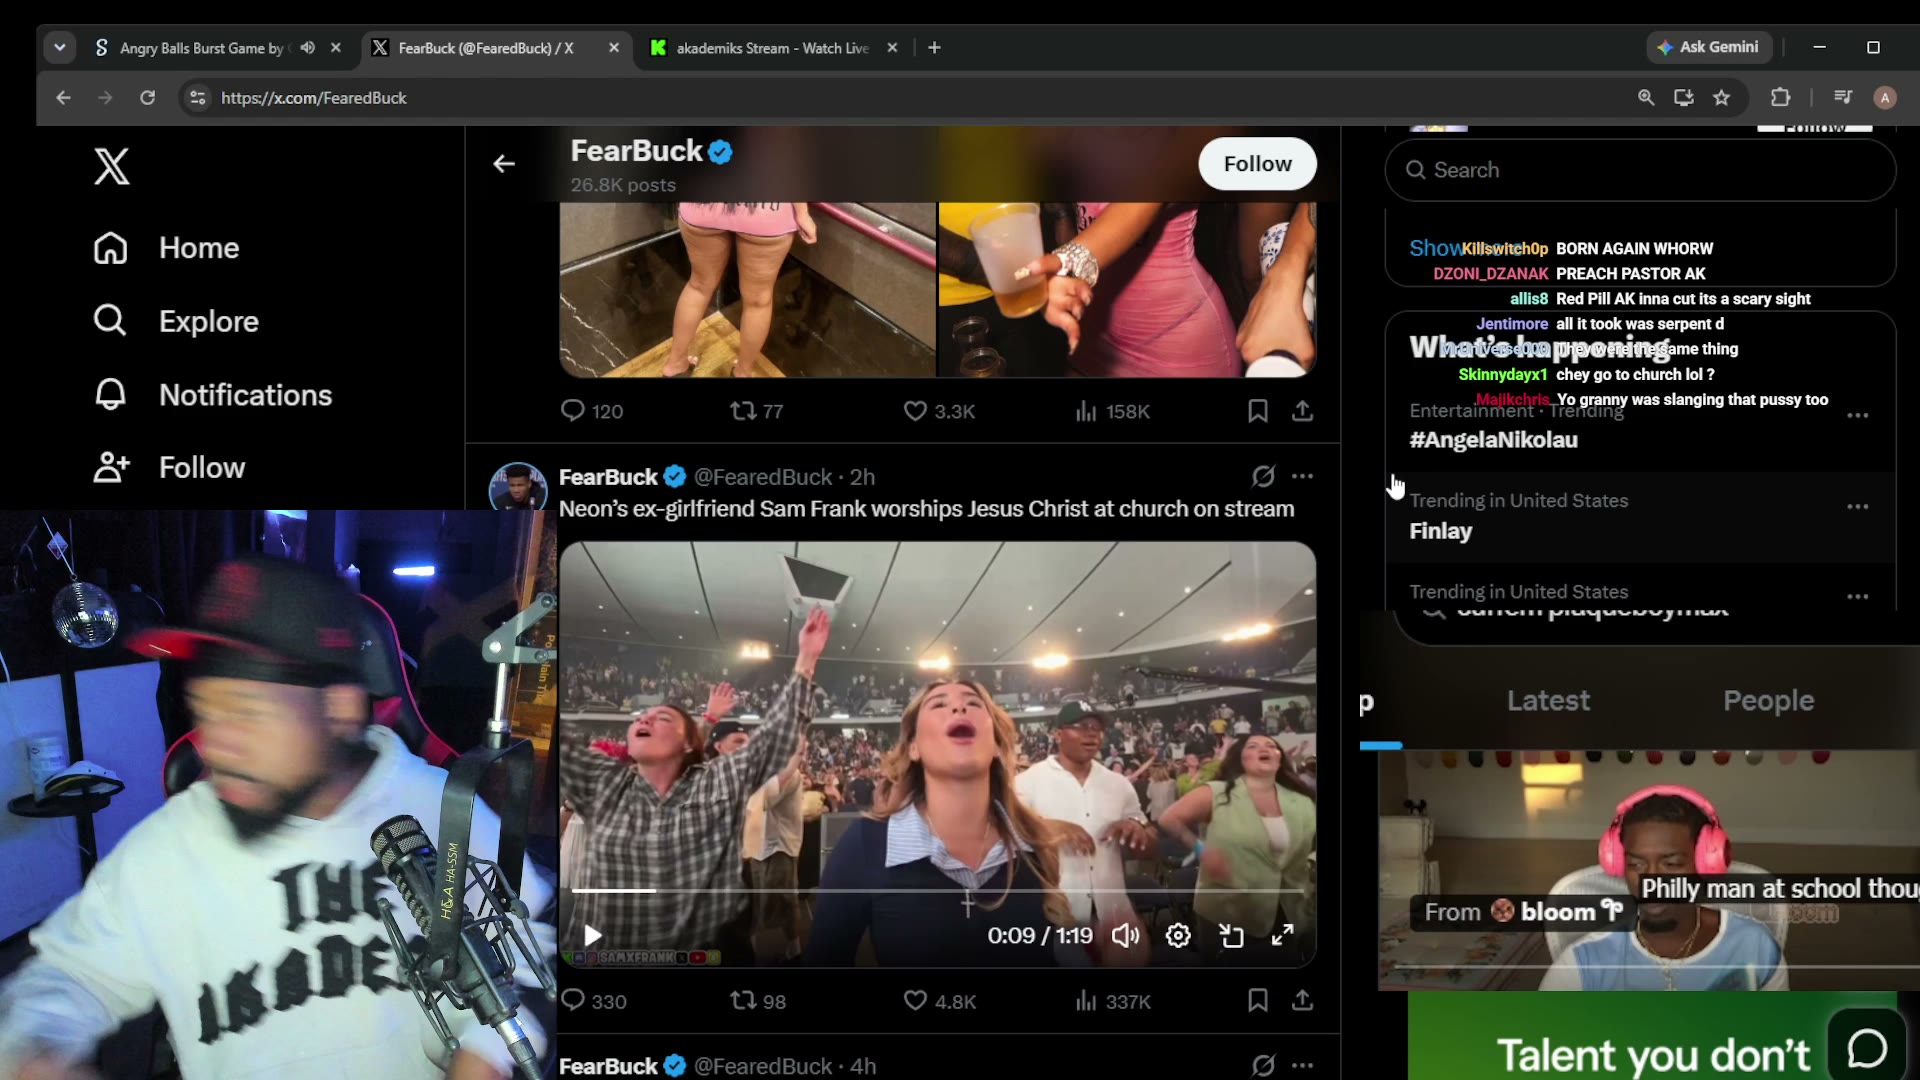
Task: Click the X logo in the sidebar
Action: [x=112, y=167]
